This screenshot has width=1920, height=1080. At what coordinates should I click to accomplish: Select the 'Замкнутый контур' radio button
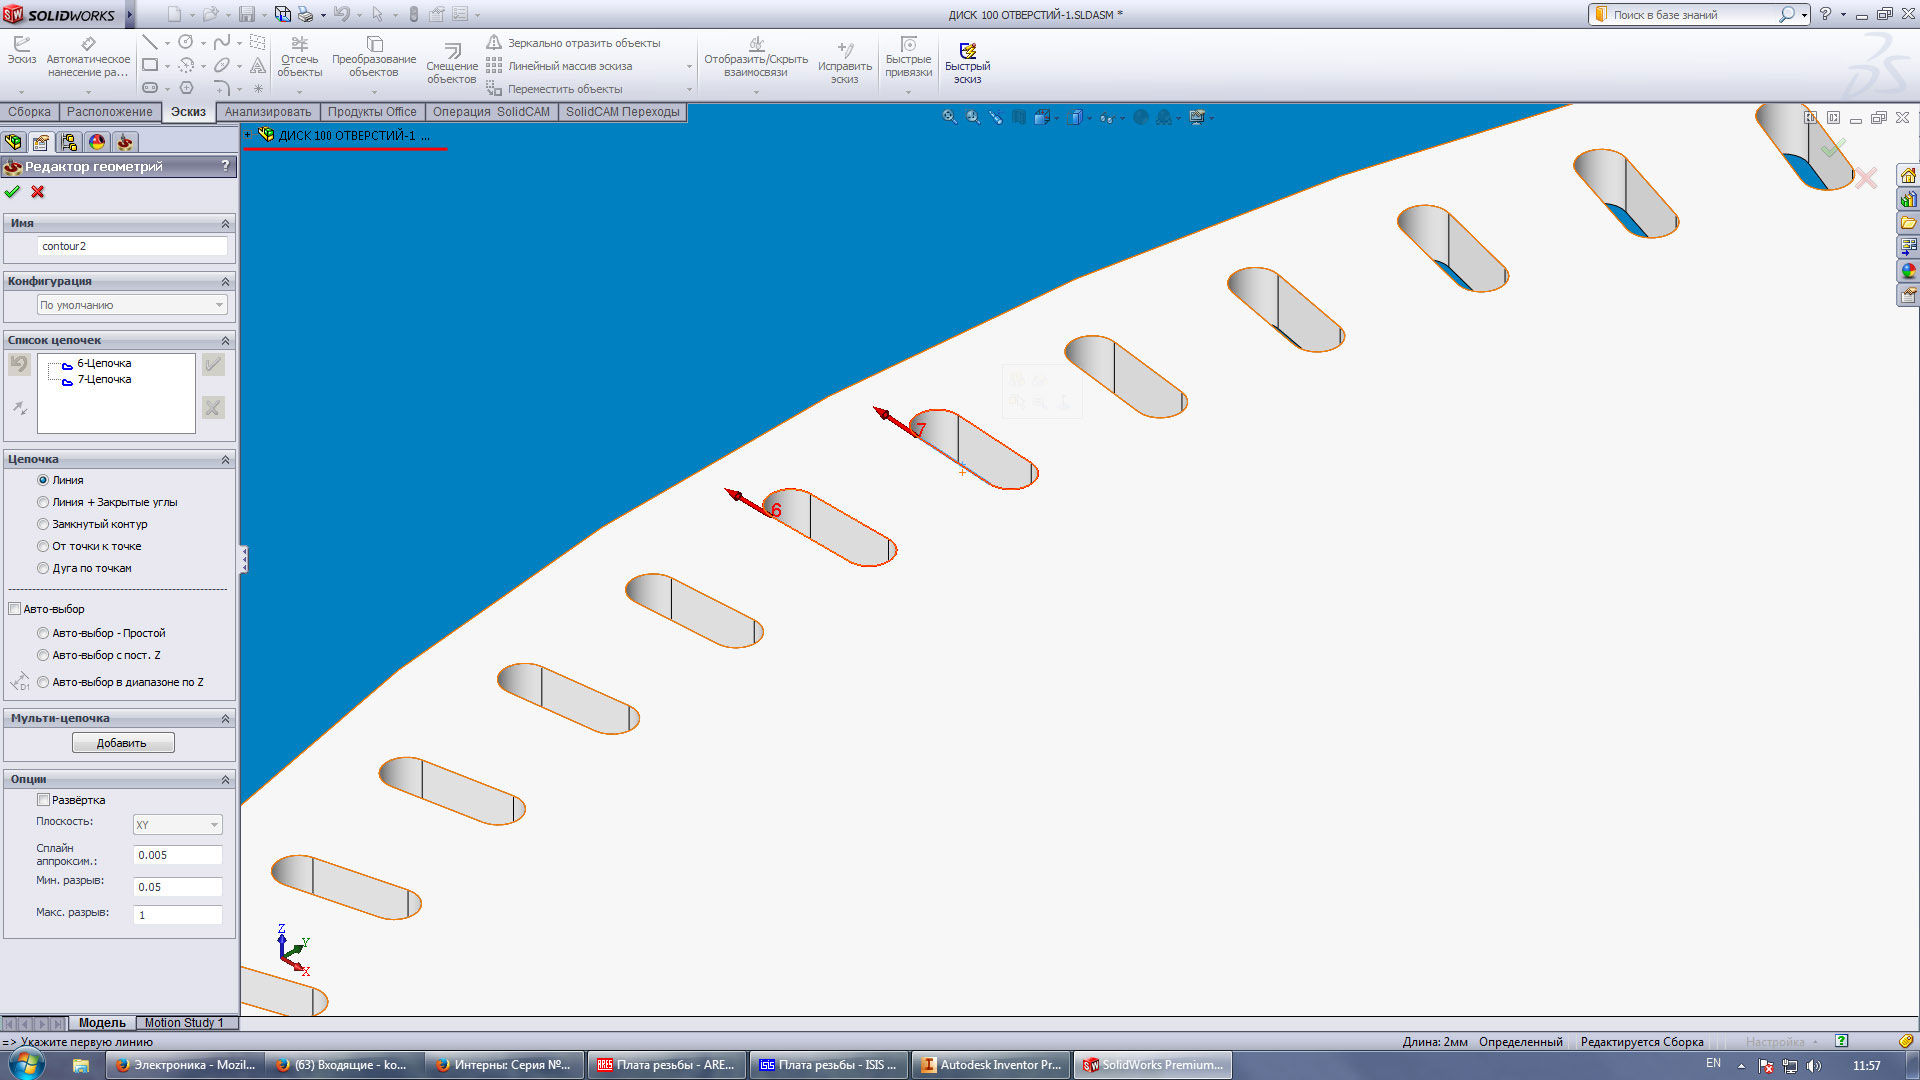pos(43,524)
